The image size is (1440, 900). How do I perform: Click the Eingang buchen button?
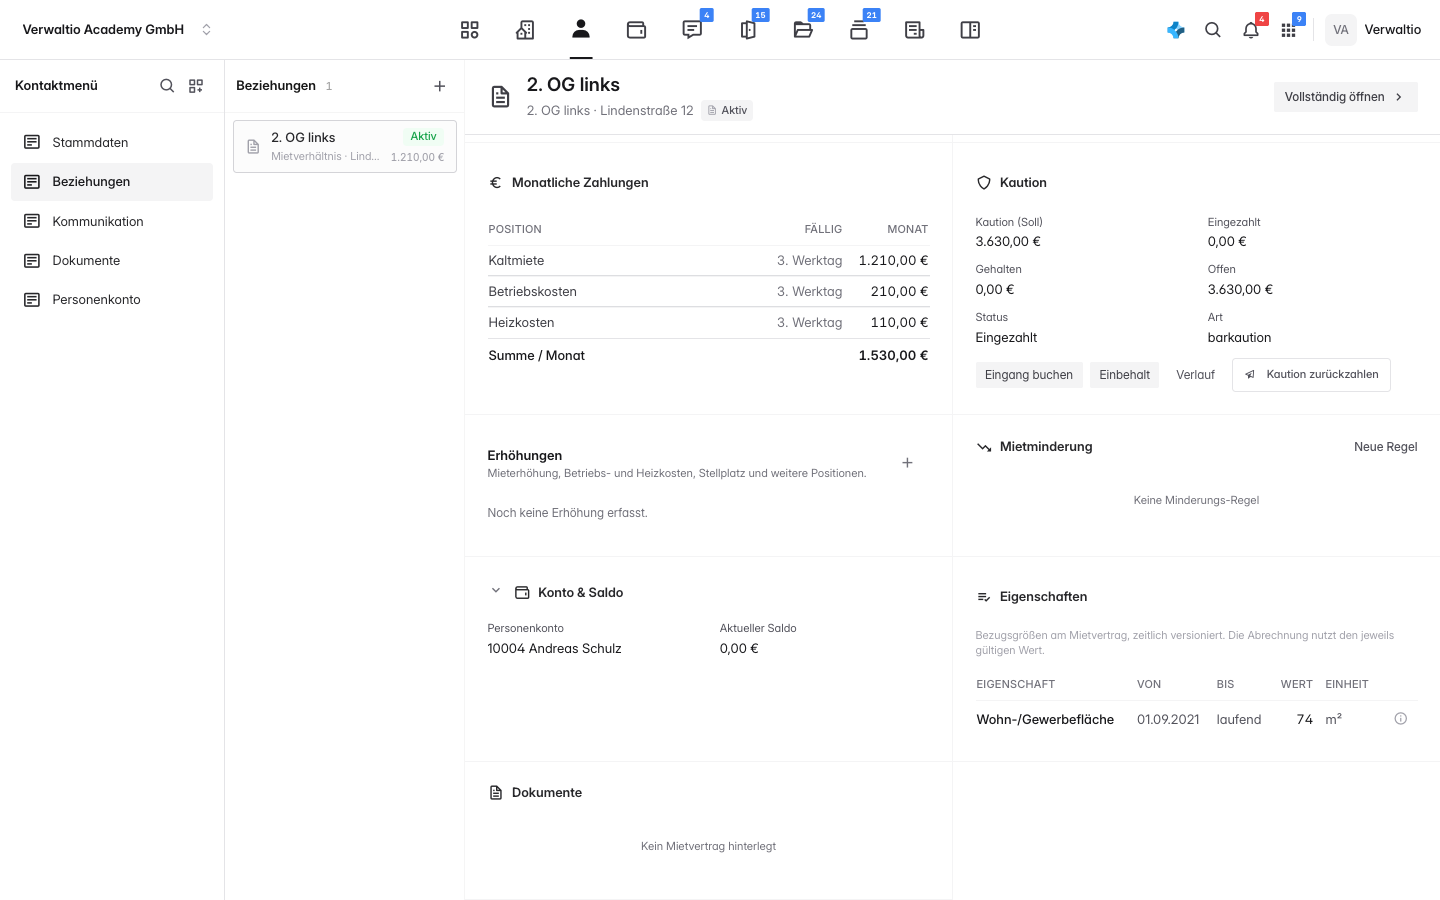[1029, 375]
